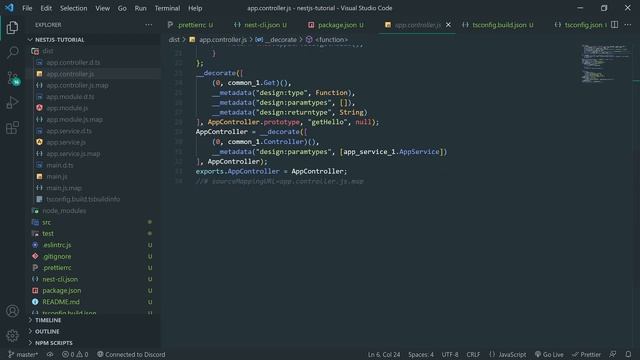Open notifications bell icon
Image resolution: width=640 pixels, height=360 pixels.
tap(628, 354)
